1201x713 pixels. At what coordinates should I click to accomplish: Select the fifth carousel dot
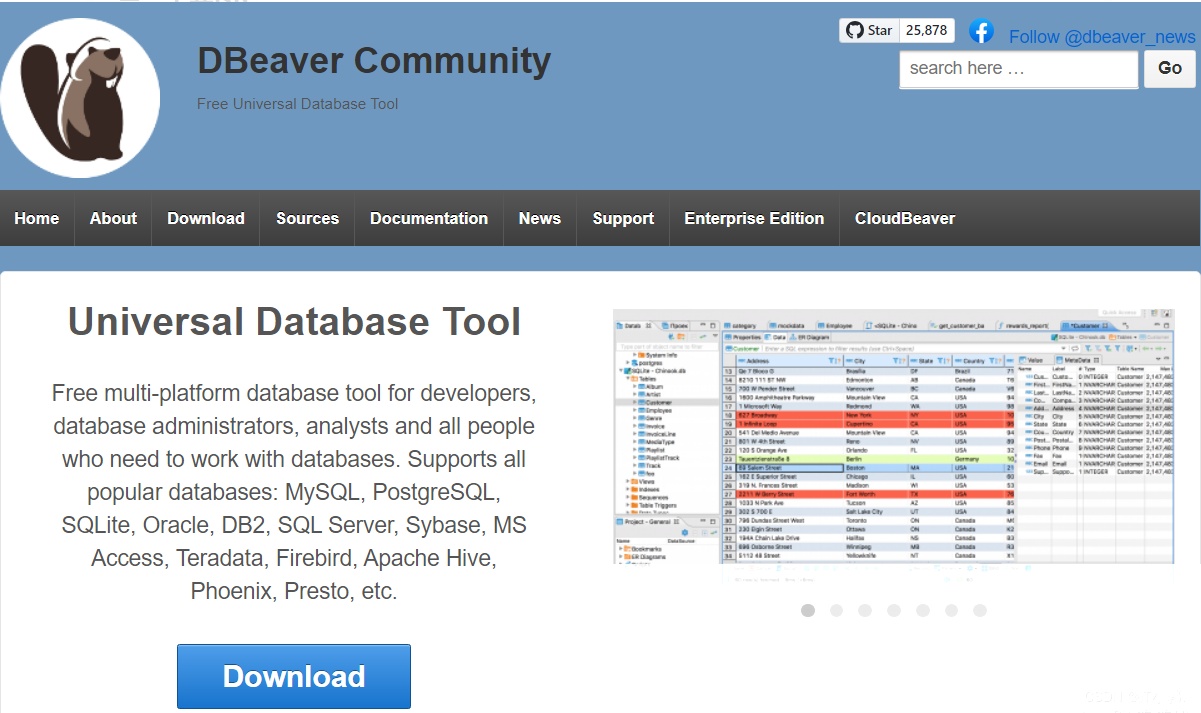coord(923,610)
